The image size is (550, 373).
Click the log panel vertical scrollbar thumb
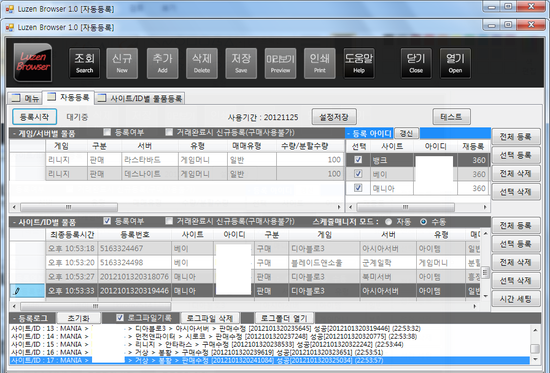(x=535, y=348)
